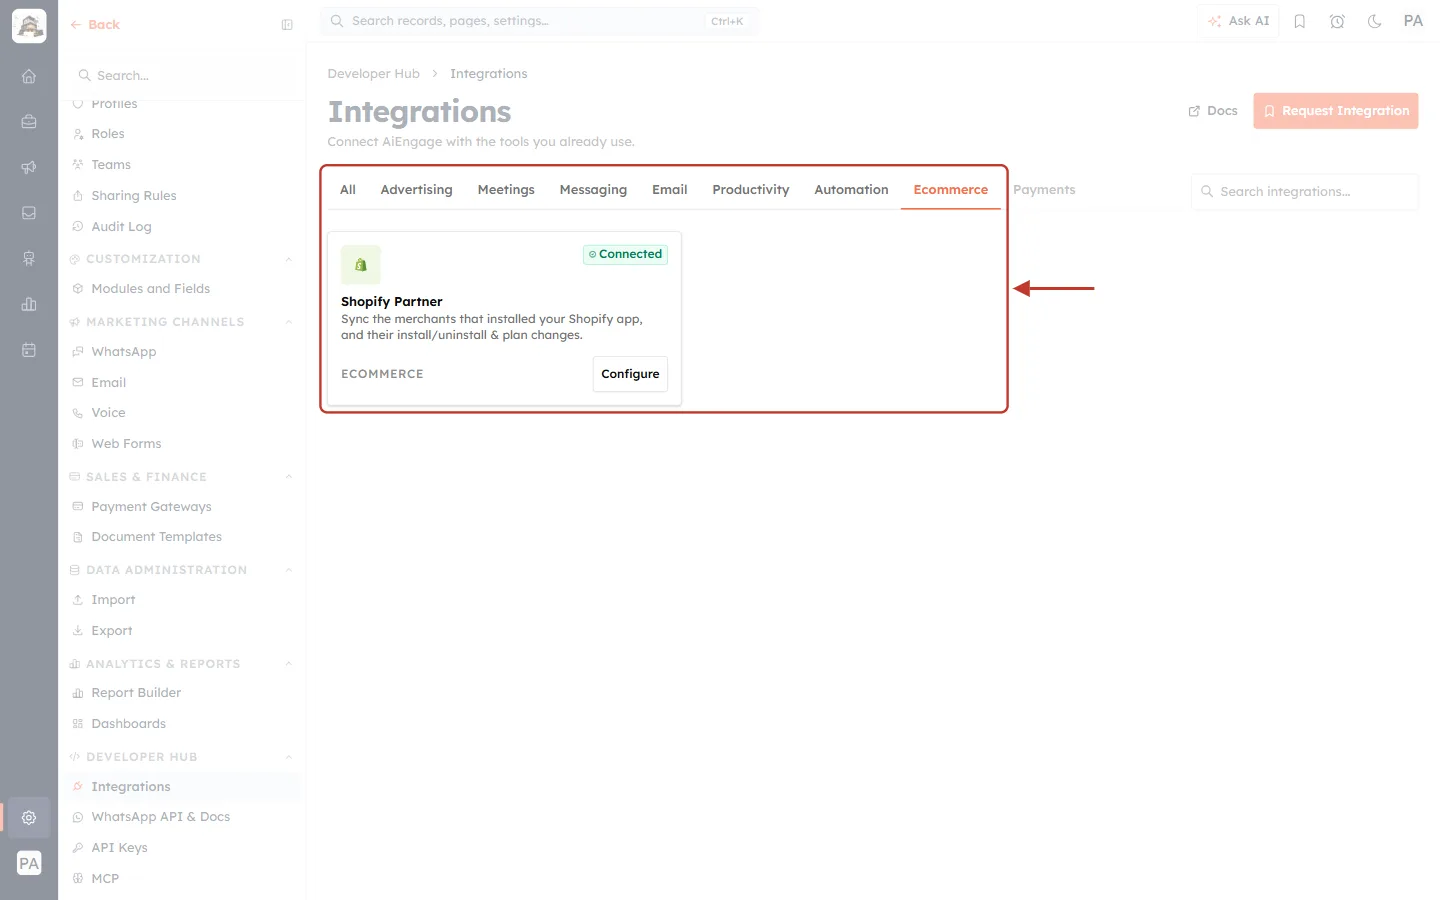Image resolution: width=1440 pixels, height=900 pixels.
Task: Open the megaphone icon in the left rail
Action: pyautogui.click(x=29, y=167)
